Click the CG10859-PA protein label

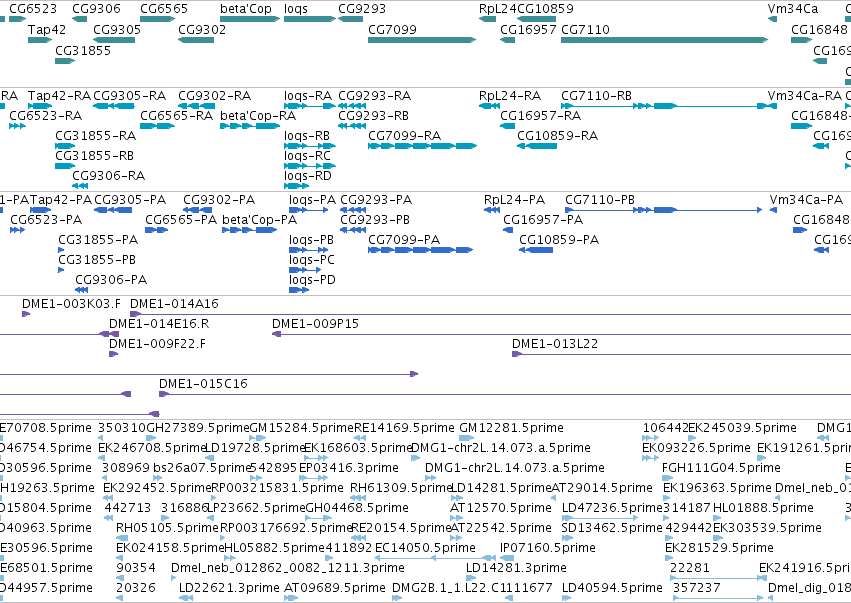559,240
